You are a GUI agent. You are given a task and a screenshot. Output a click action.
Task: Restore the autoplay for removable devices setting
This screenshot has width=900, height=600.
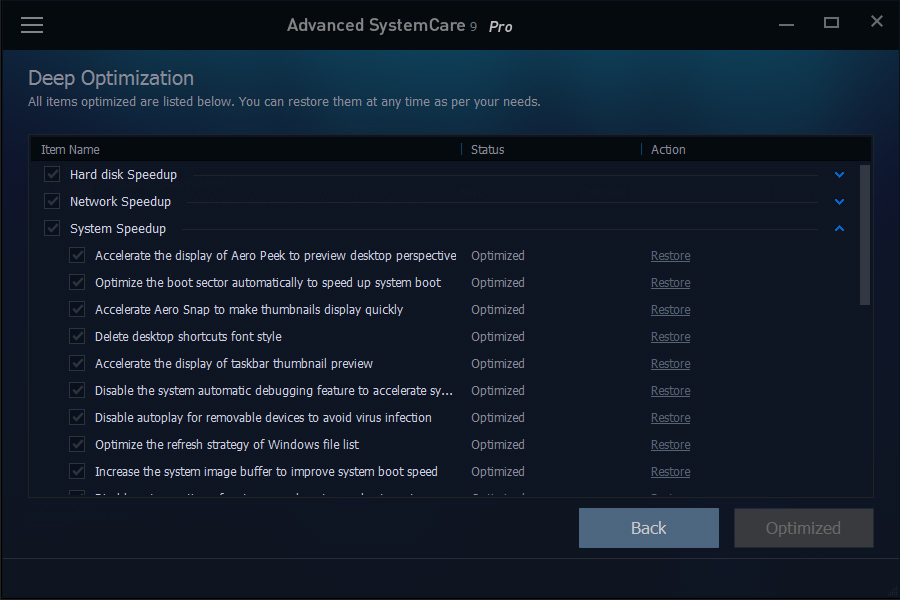(x=670, y=417)
